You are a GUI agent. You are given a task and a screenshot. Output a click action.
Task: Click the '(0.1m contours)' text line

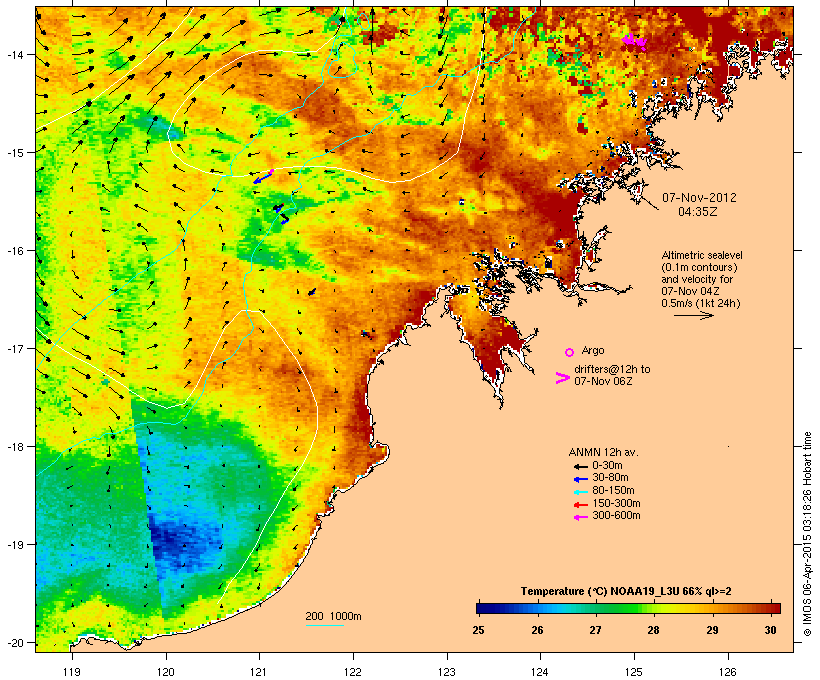click(x=699, y=267)
